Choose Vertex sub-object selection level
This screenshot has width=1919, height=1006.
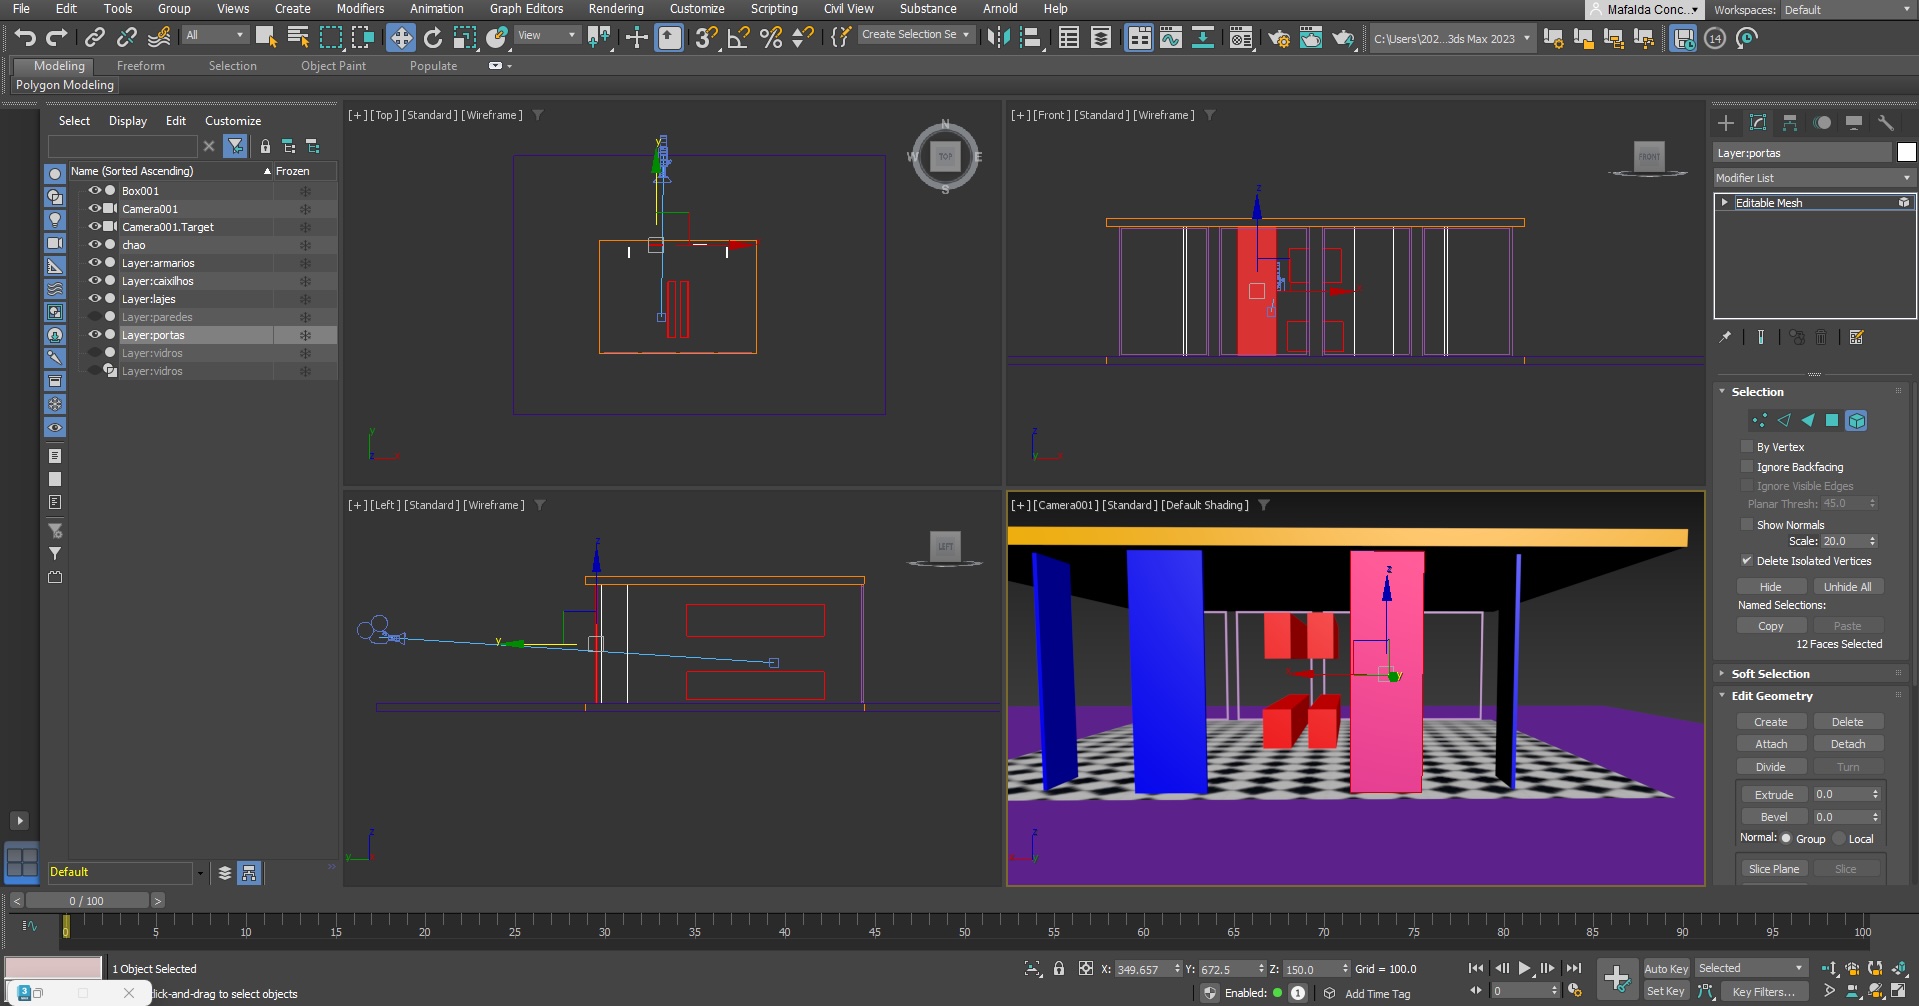(x=1760, y=421)
